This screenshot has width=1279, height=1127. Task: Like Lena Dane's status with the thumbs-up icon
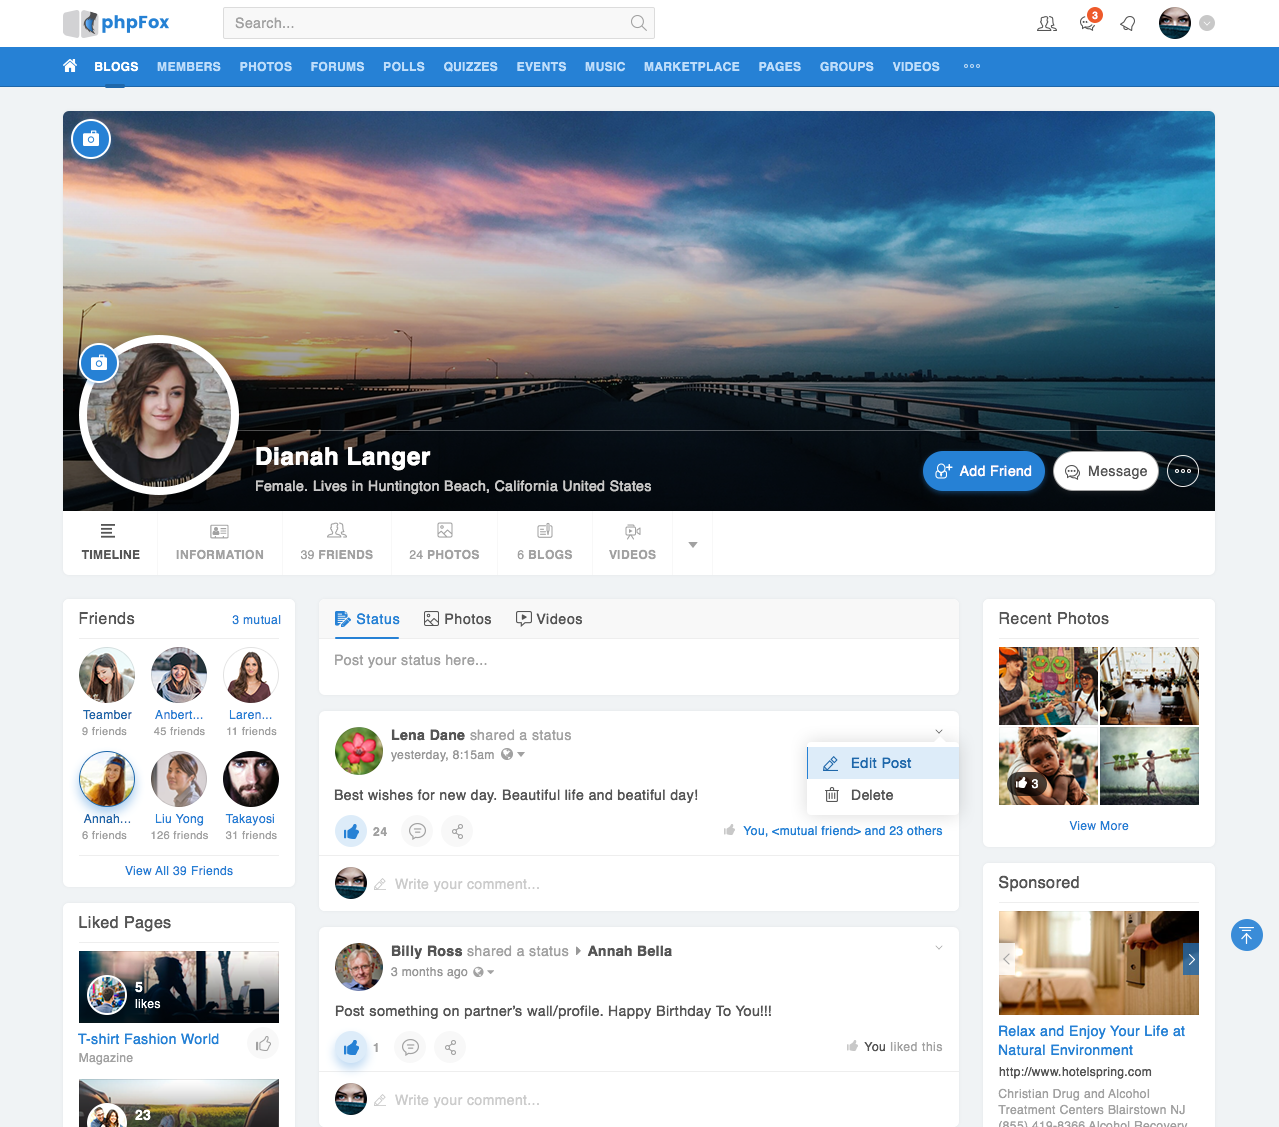[351, 831]
